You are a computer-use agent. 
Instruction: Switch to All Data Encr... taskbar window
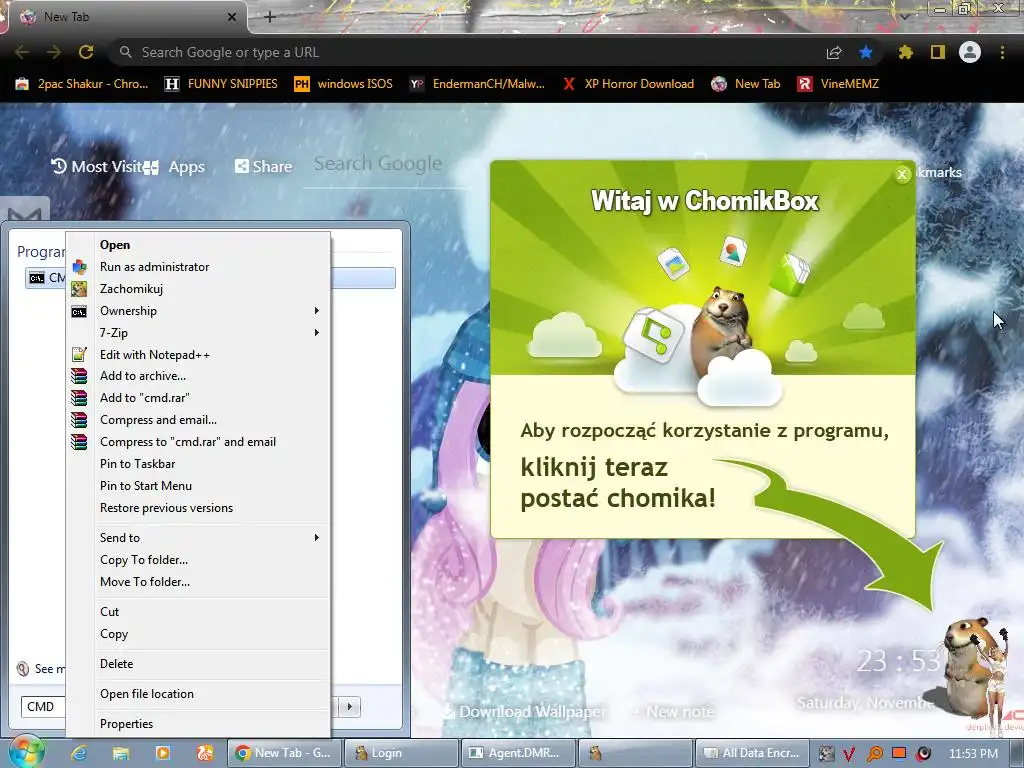coord(752,753)
